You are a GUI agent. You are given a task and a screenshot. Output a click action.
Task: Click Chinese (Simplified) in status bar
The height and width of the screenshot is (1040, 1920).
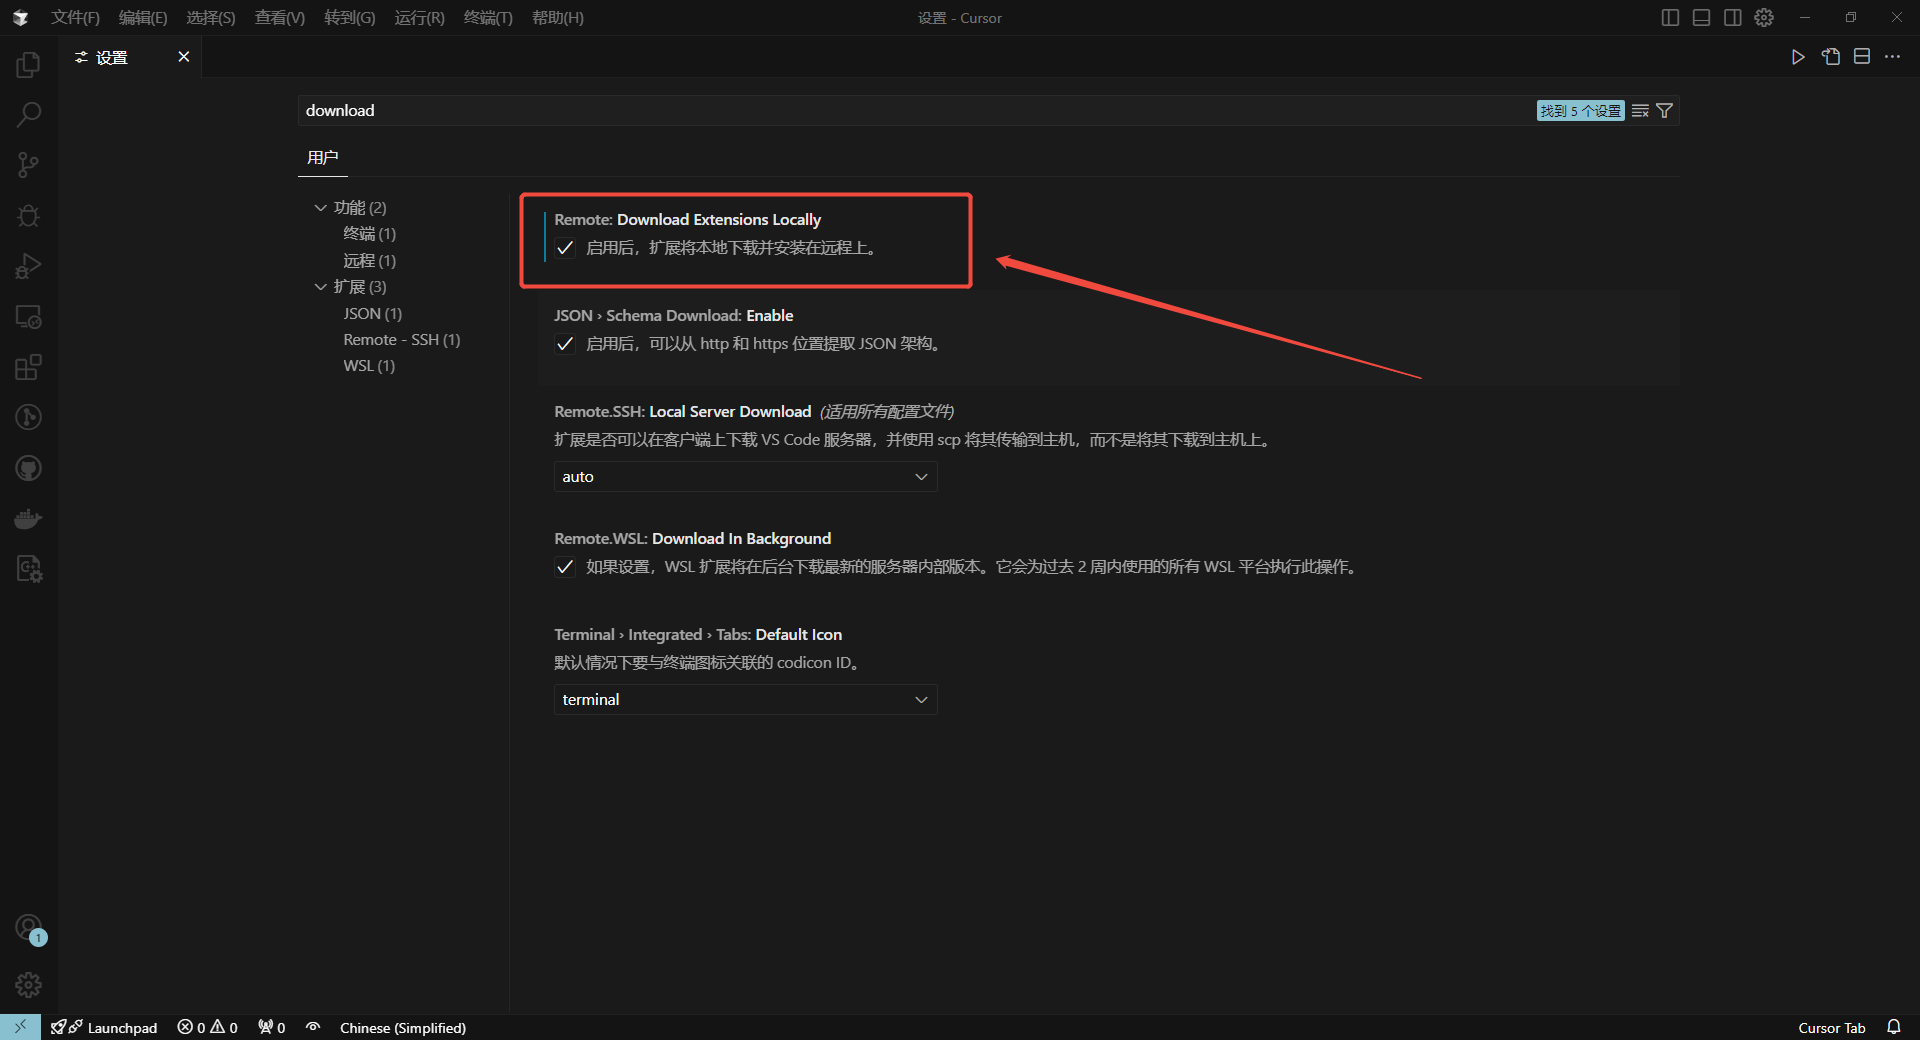point(402,1027)
